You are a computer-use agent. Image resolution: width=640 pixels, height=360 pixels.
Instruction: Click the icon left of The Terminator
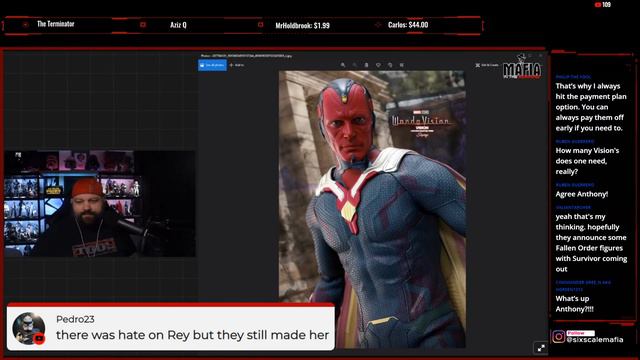pyautogui.click(x=25, y=24)
